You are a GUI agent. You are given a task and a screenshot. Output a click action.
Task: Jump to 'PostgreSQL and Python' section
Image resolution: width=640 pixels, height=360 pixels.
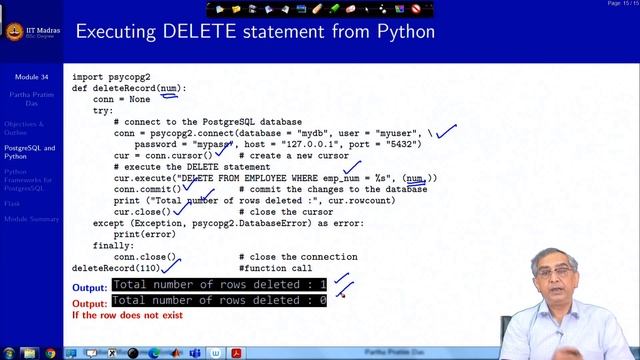pyautogui.click(x=29, y=152)
